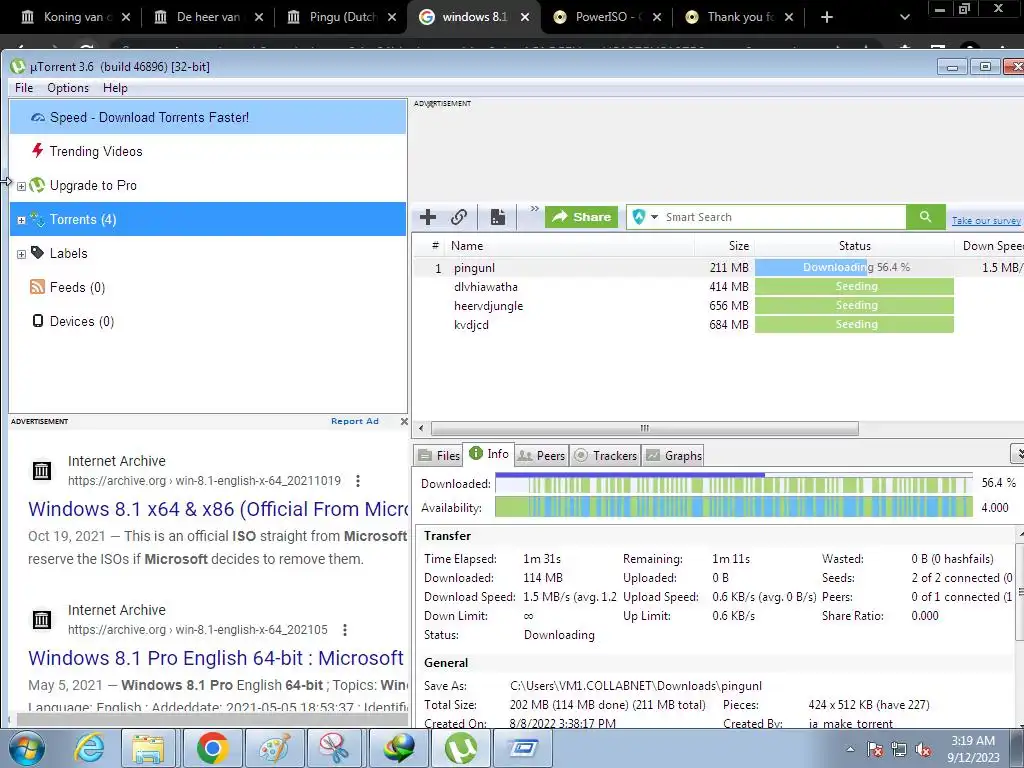Open the Snipping Tool from the taskbar
This screenshot has width=1024, height=768.
pos(334,748)
